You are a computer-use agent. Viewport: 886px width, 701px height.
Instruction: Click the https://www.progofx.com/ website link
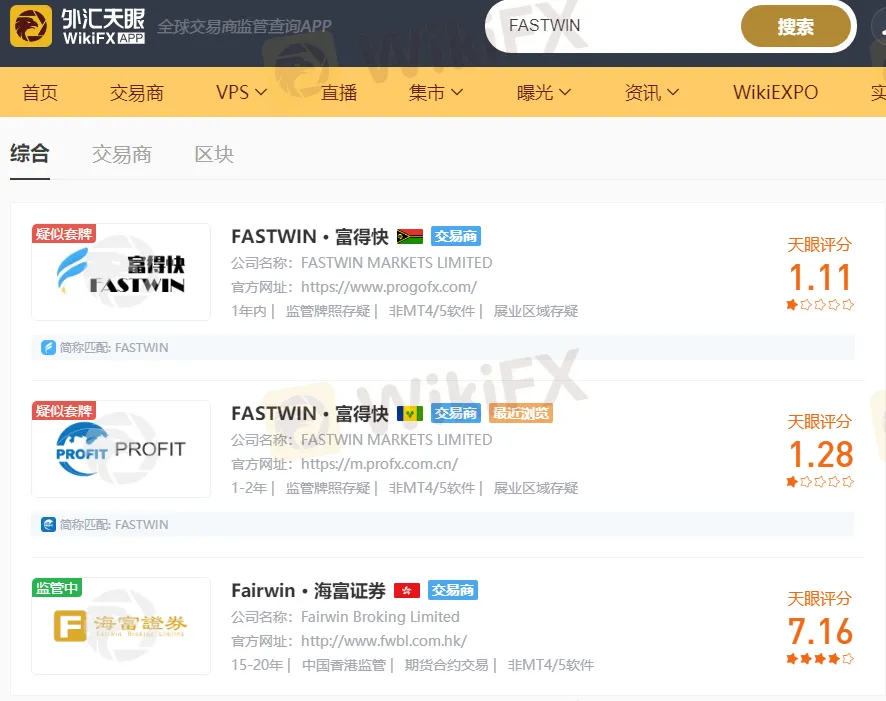[x=389, y=287]
